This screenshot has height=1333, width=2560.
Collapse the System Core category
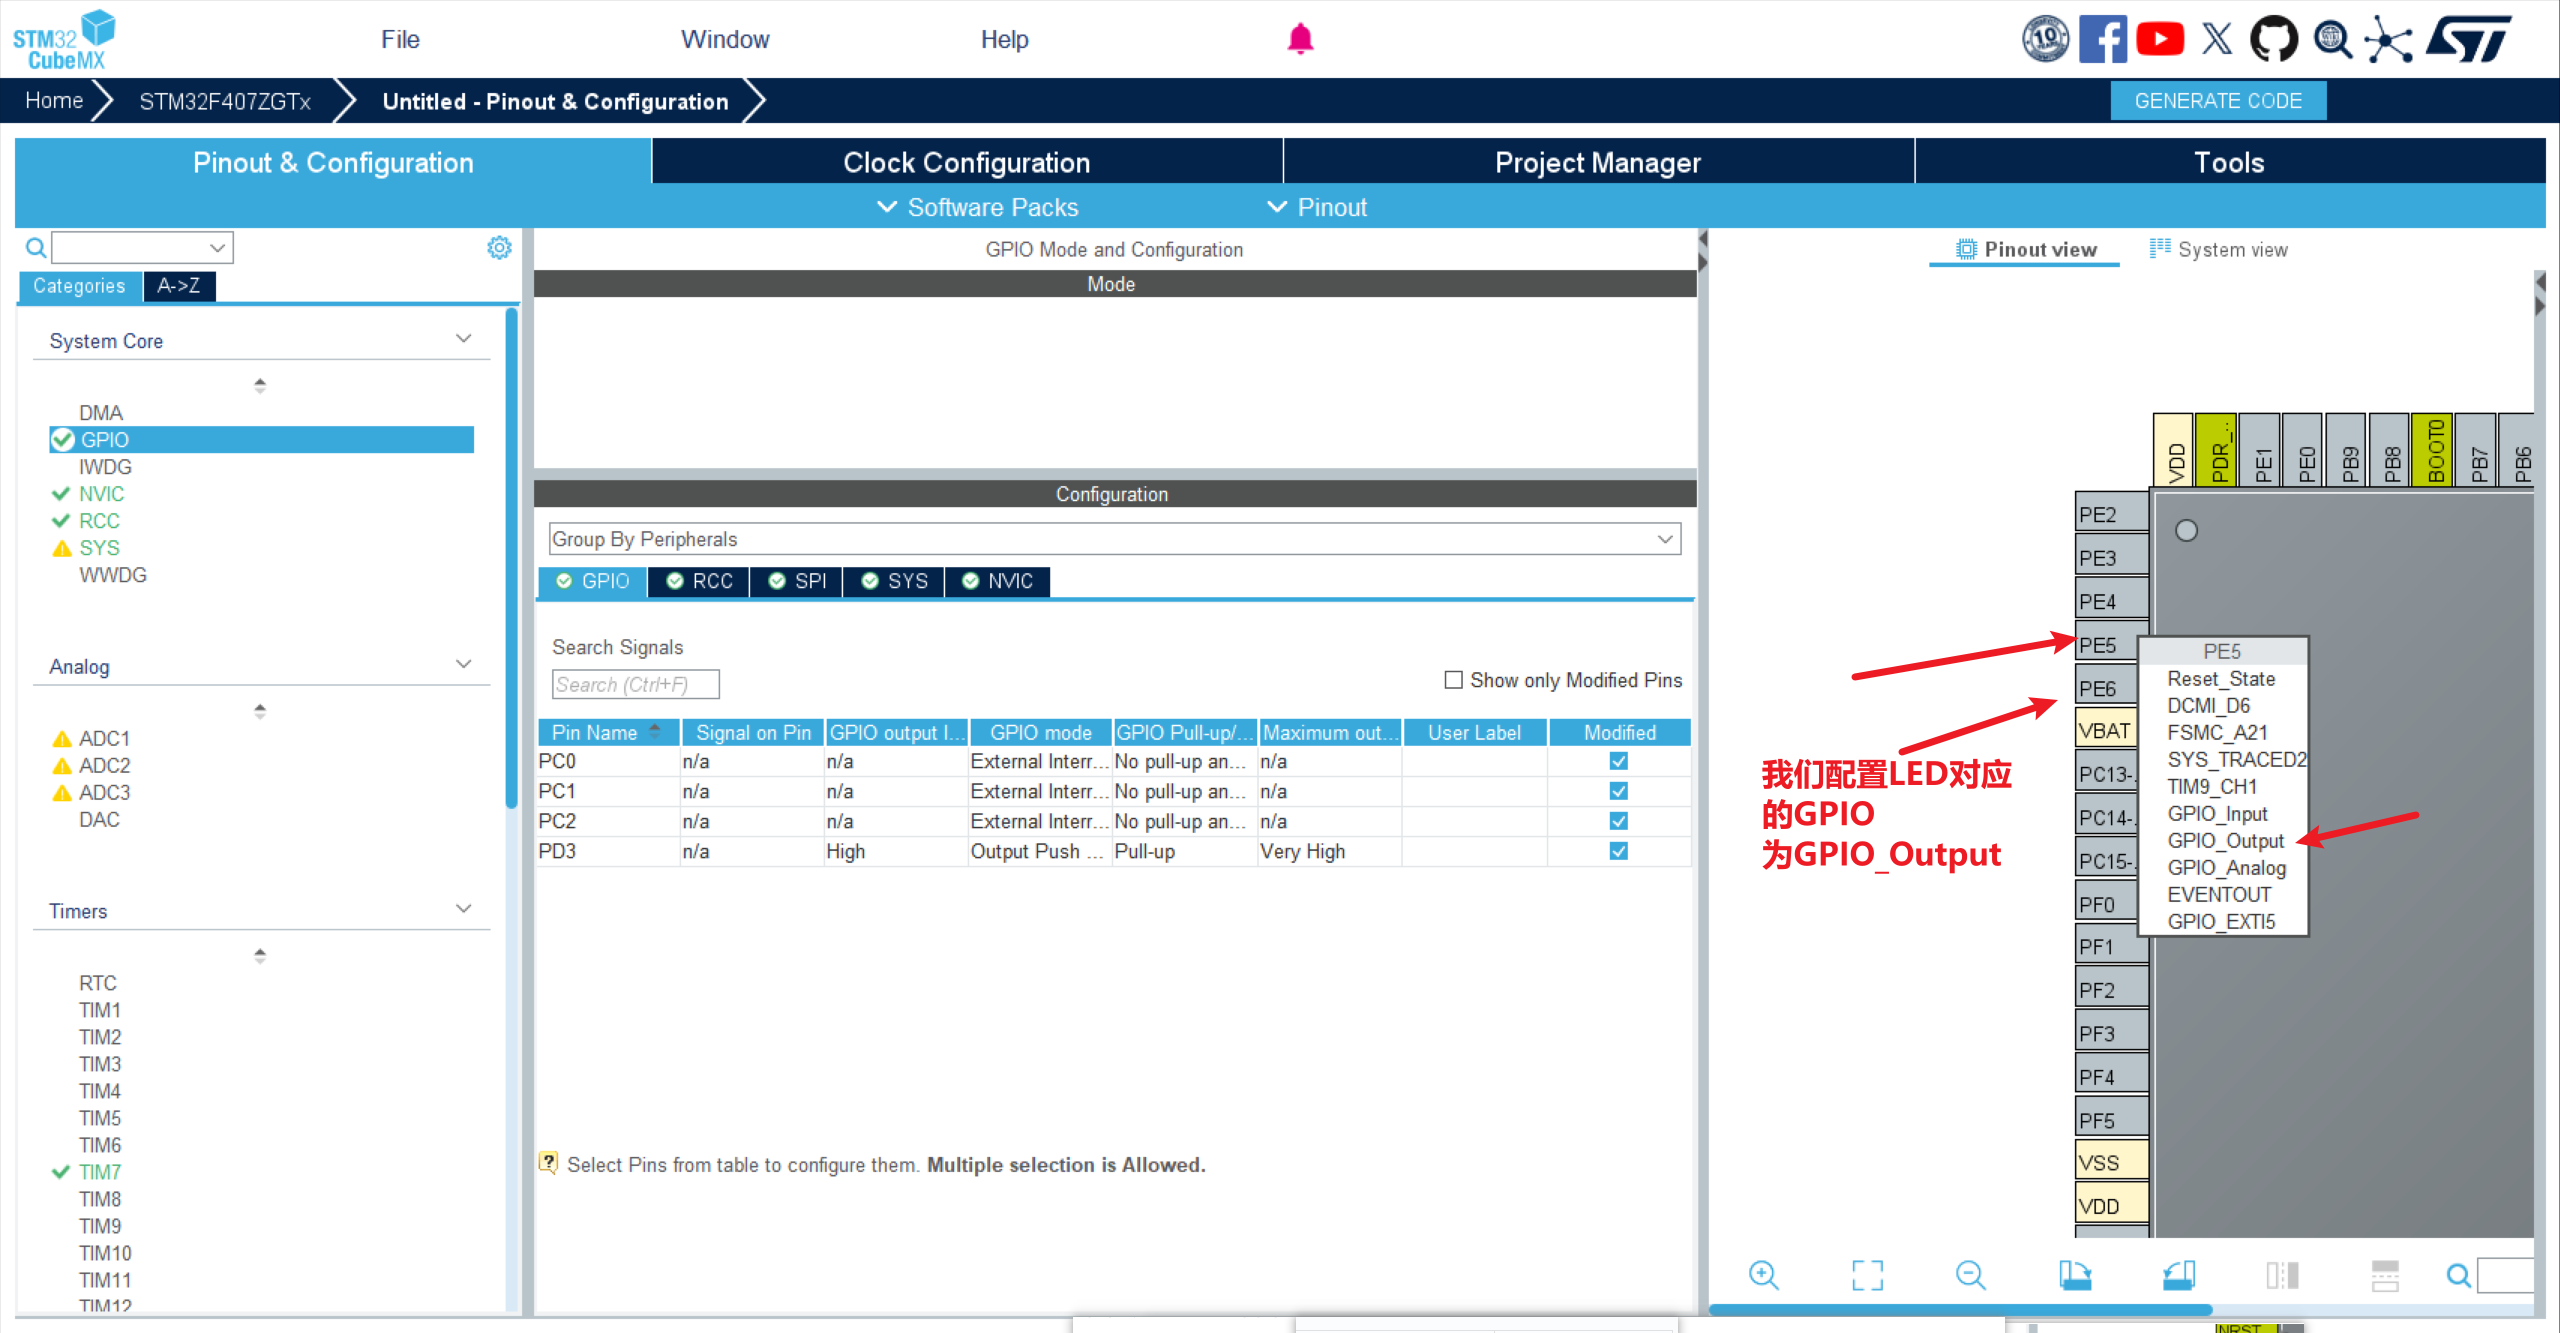pos(463,340)
